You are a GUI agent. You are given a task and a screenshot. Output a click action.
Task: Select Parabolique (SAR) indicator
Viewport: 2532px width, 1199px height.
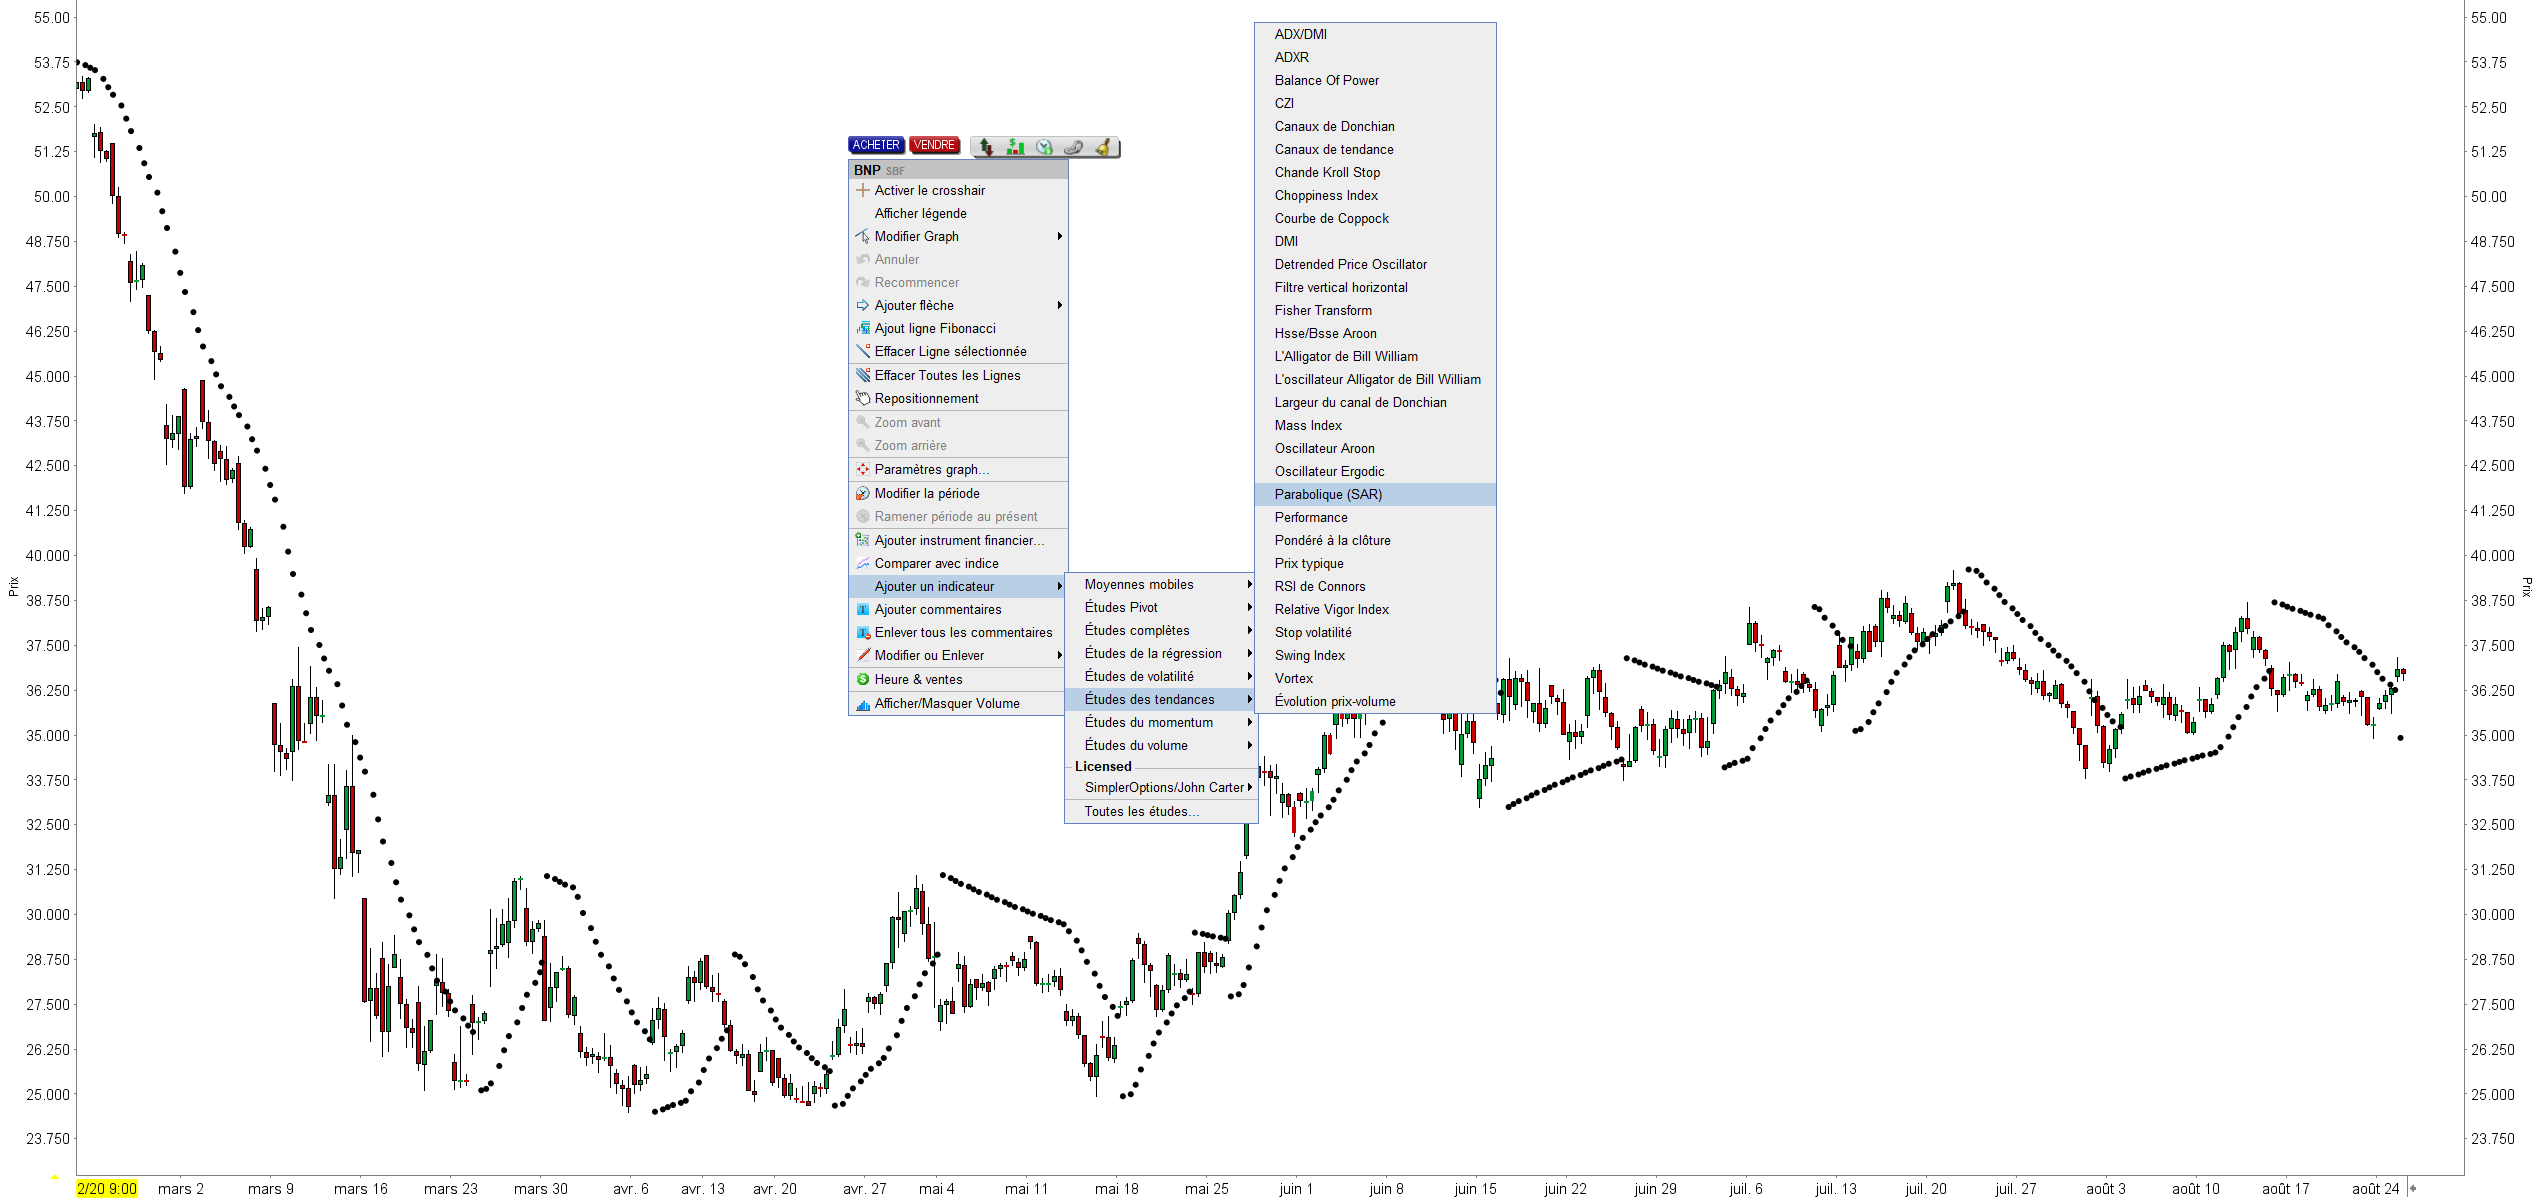(x=1375, y=494)
